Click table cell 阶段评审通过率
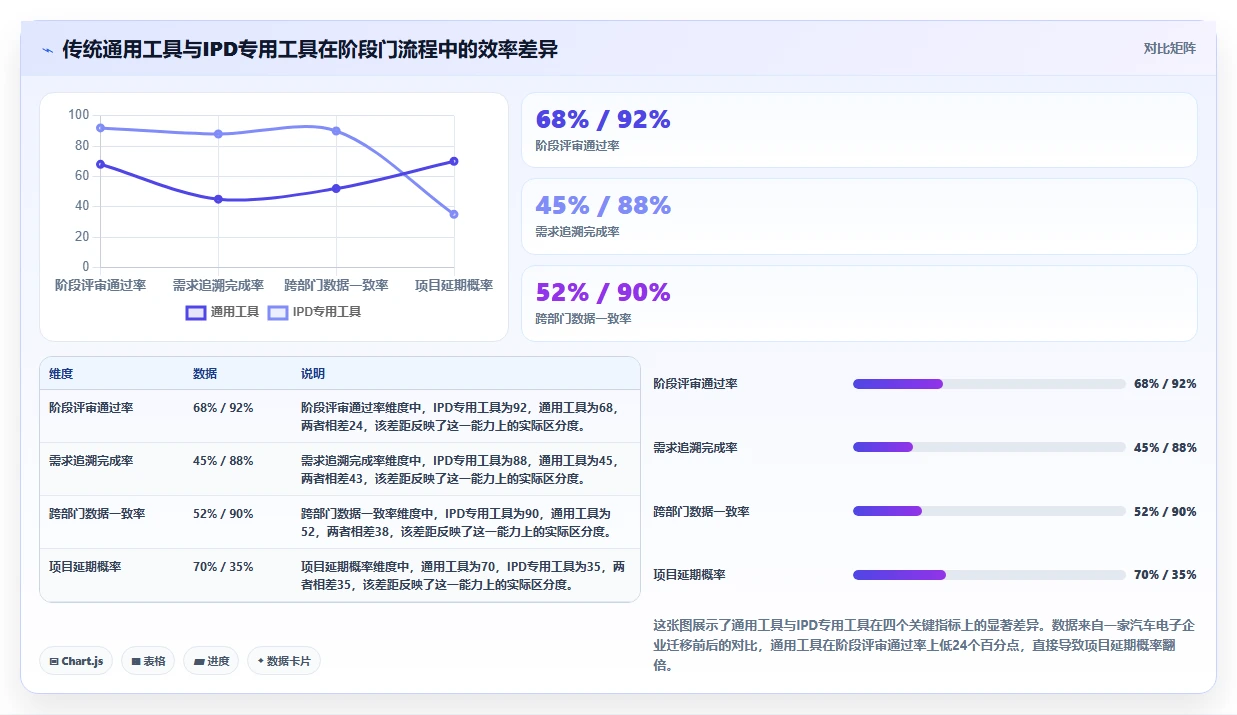The height and width of the screenshot is (715, 1237). point(91,408)
